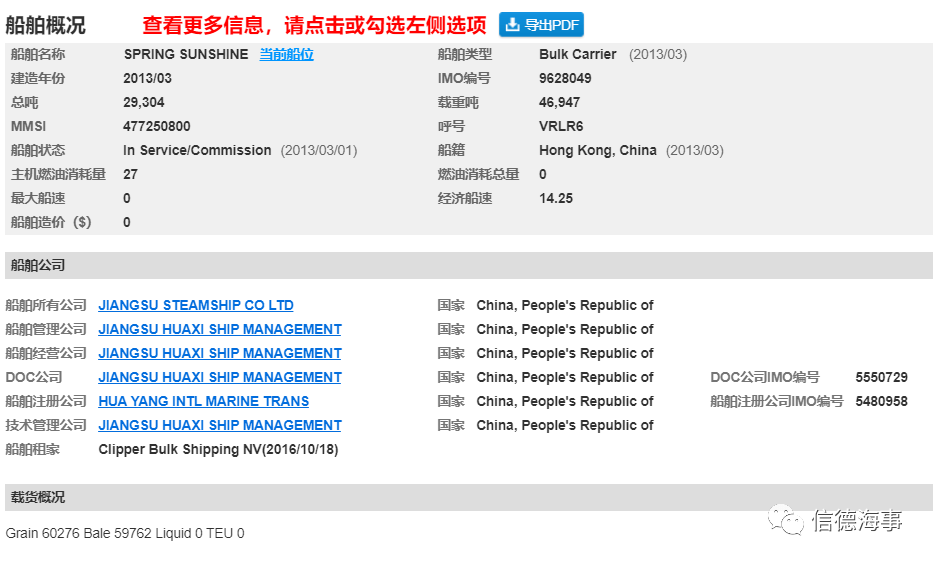Select call sign VRLR6

561,126
